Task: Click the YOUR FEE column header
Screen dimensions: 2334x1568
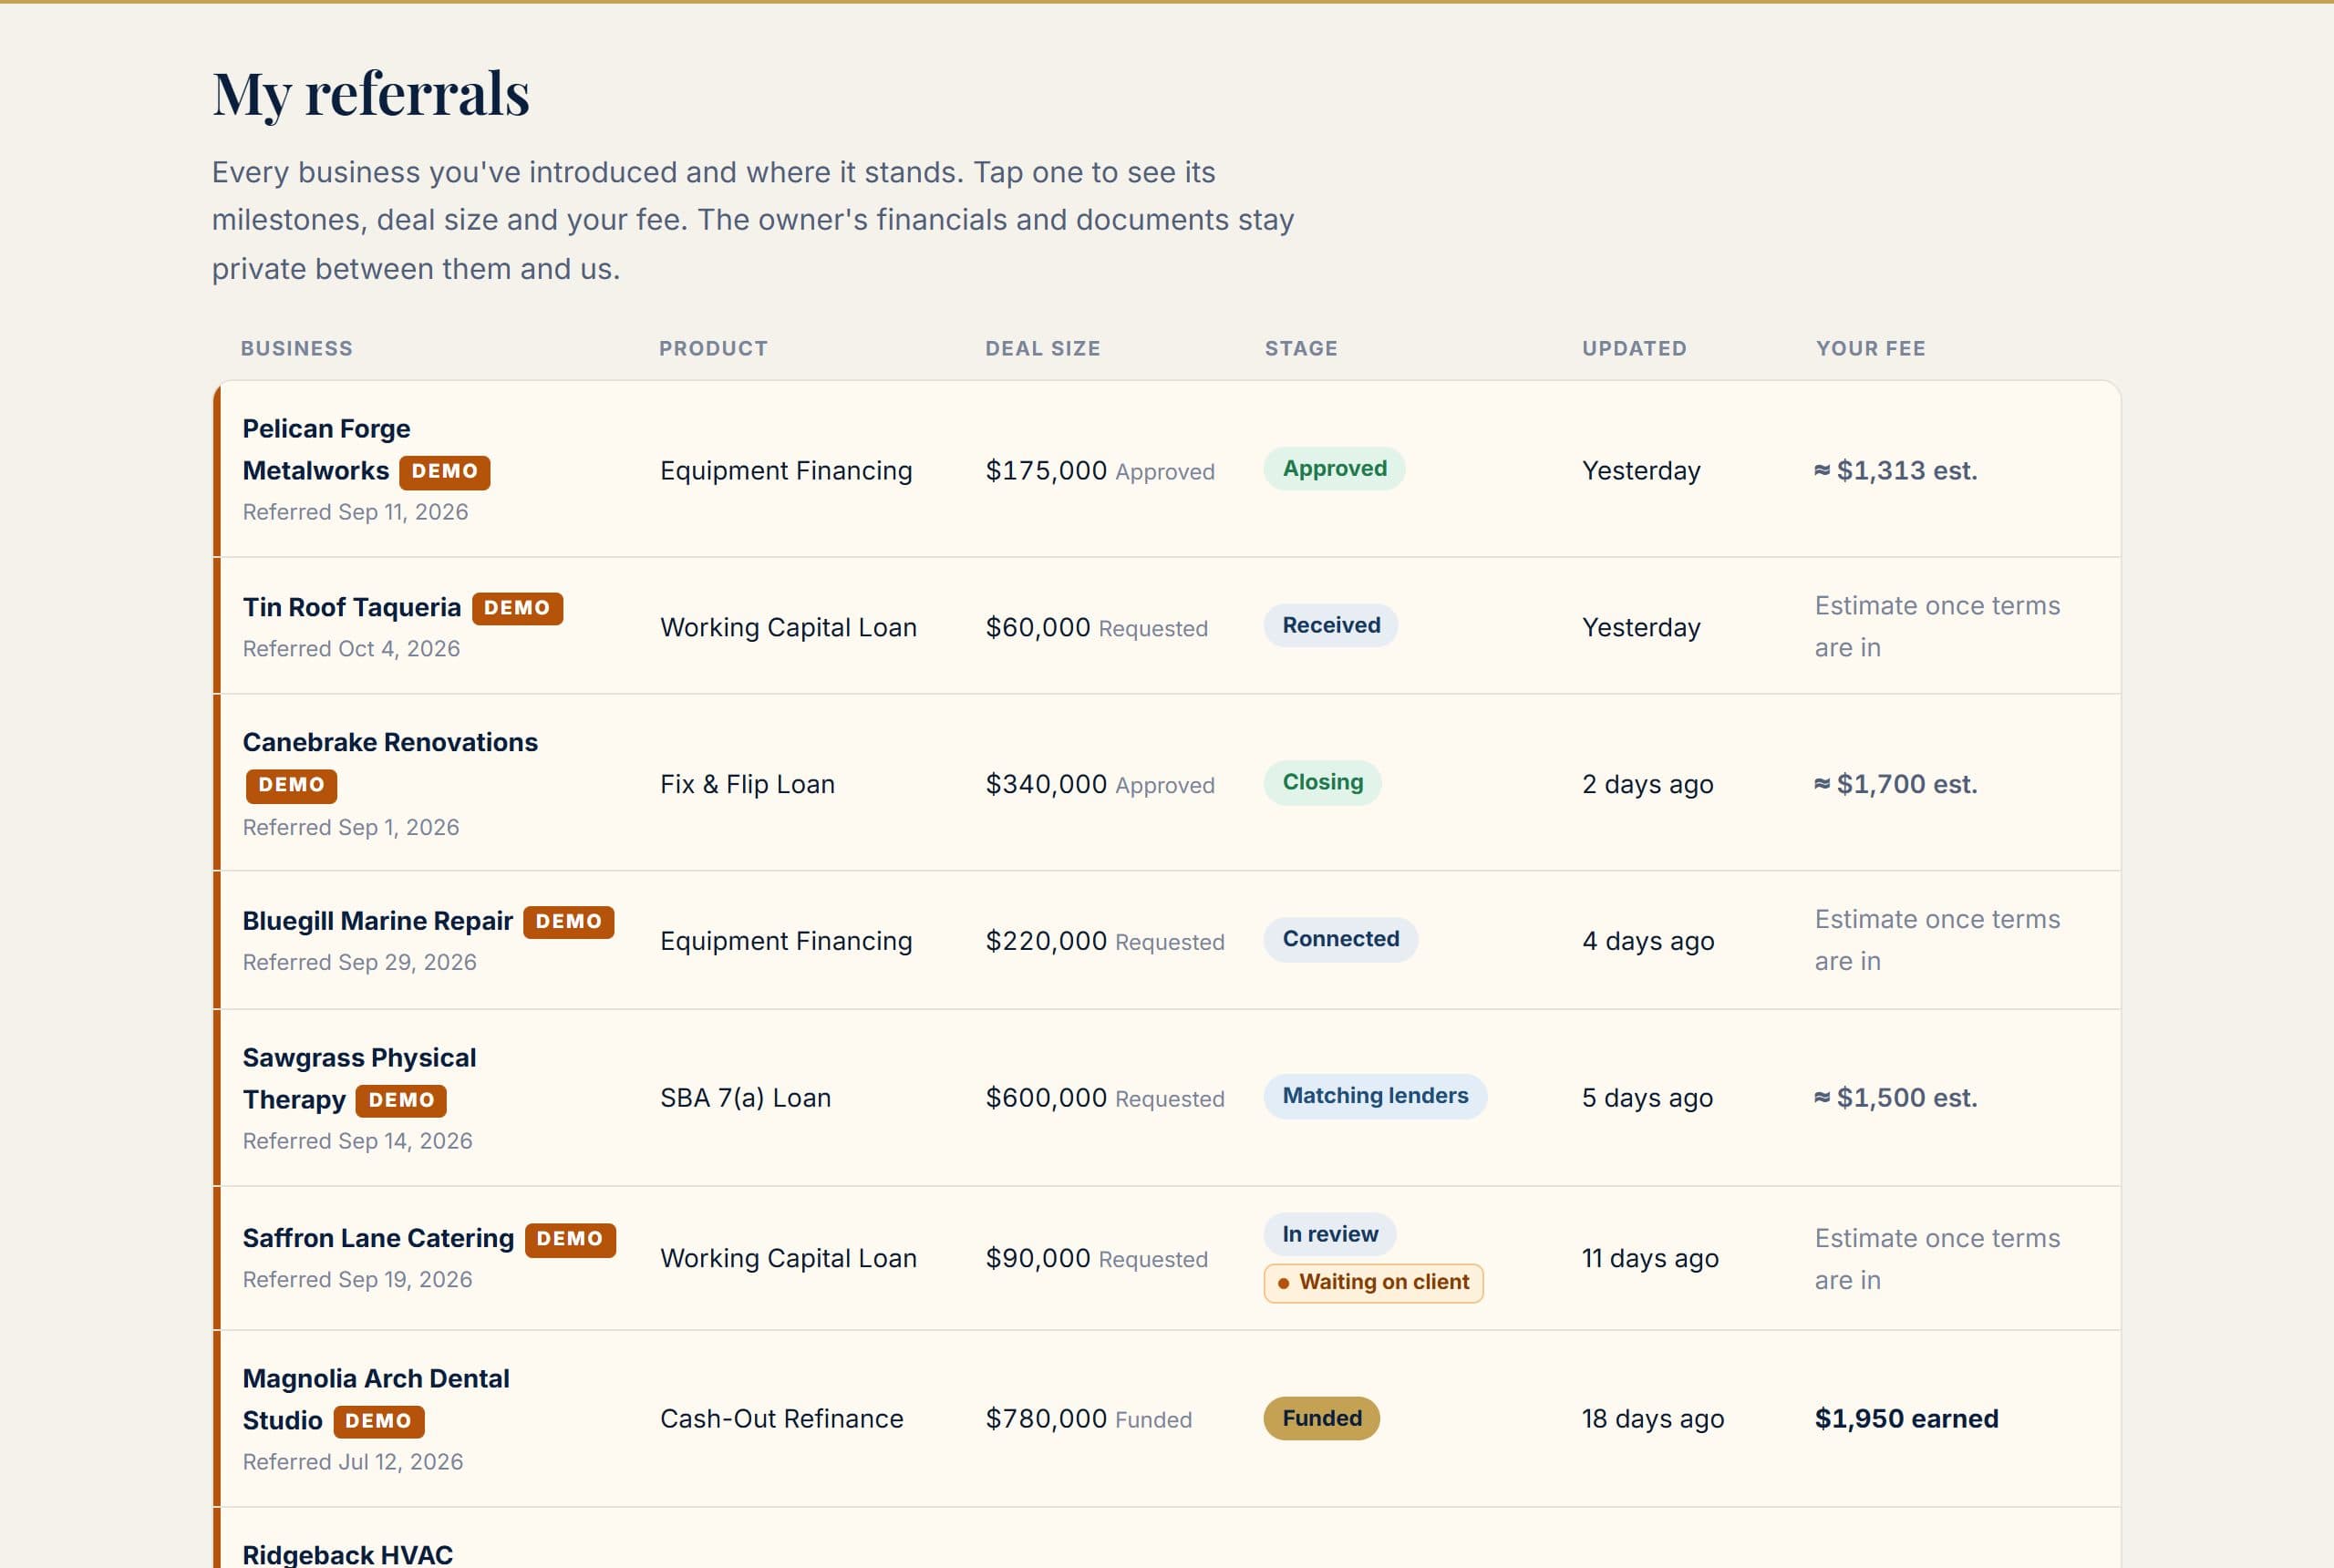Action: (x=1870, y=349)
